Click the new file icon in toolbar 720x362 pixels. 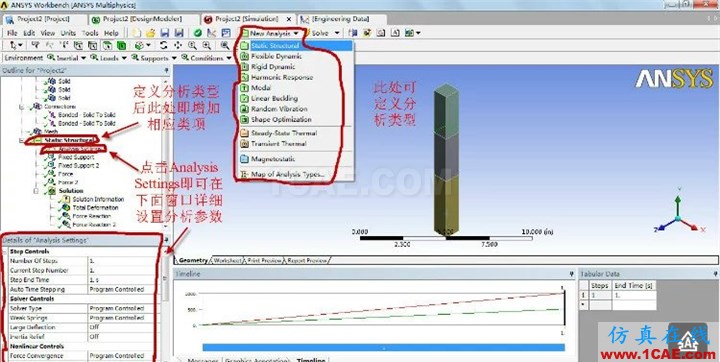pos(136,33)
